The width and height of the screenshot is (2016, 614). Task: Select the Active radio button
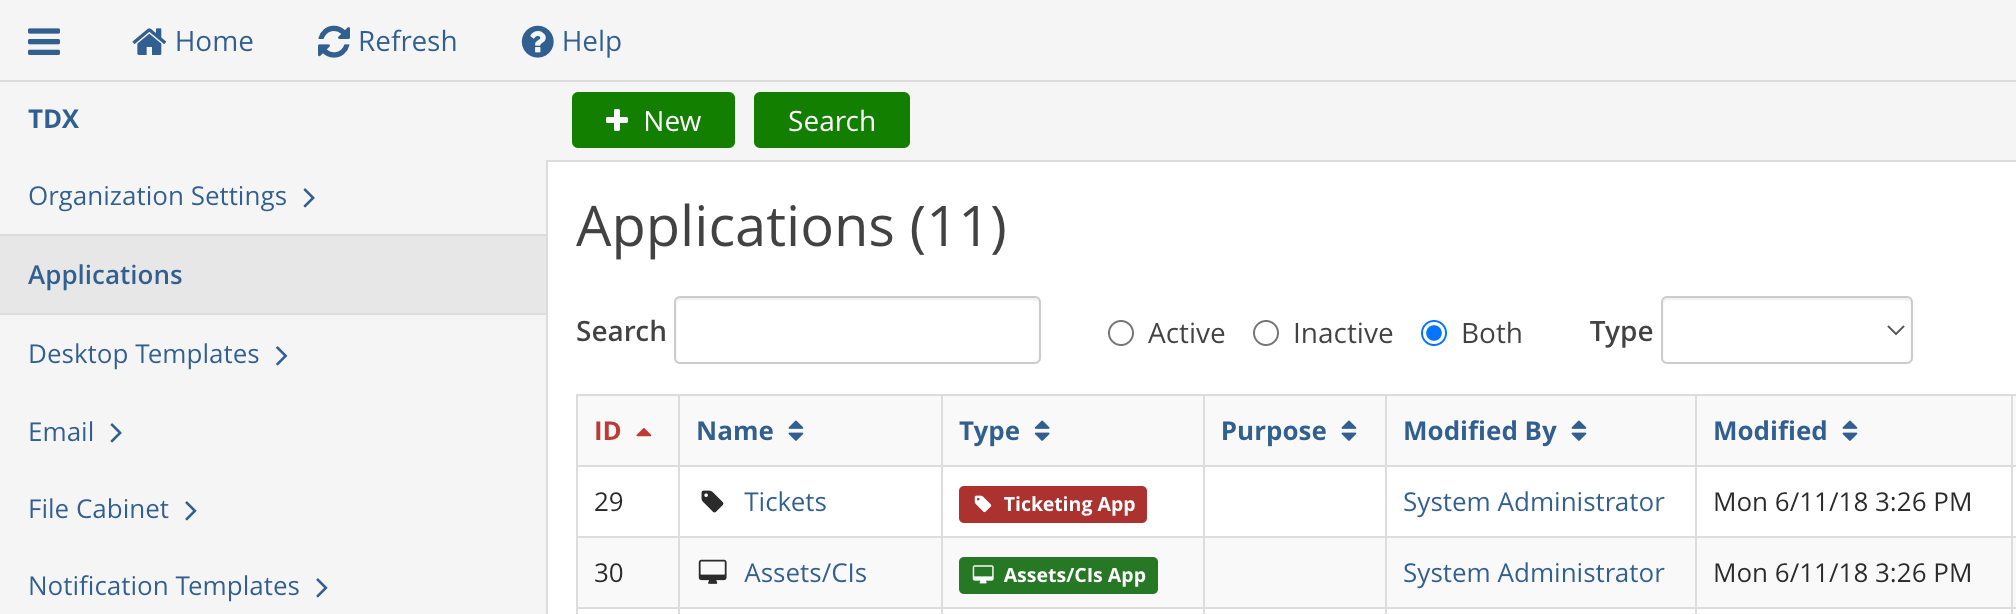pyautogui.click(x=1120, y=333)
